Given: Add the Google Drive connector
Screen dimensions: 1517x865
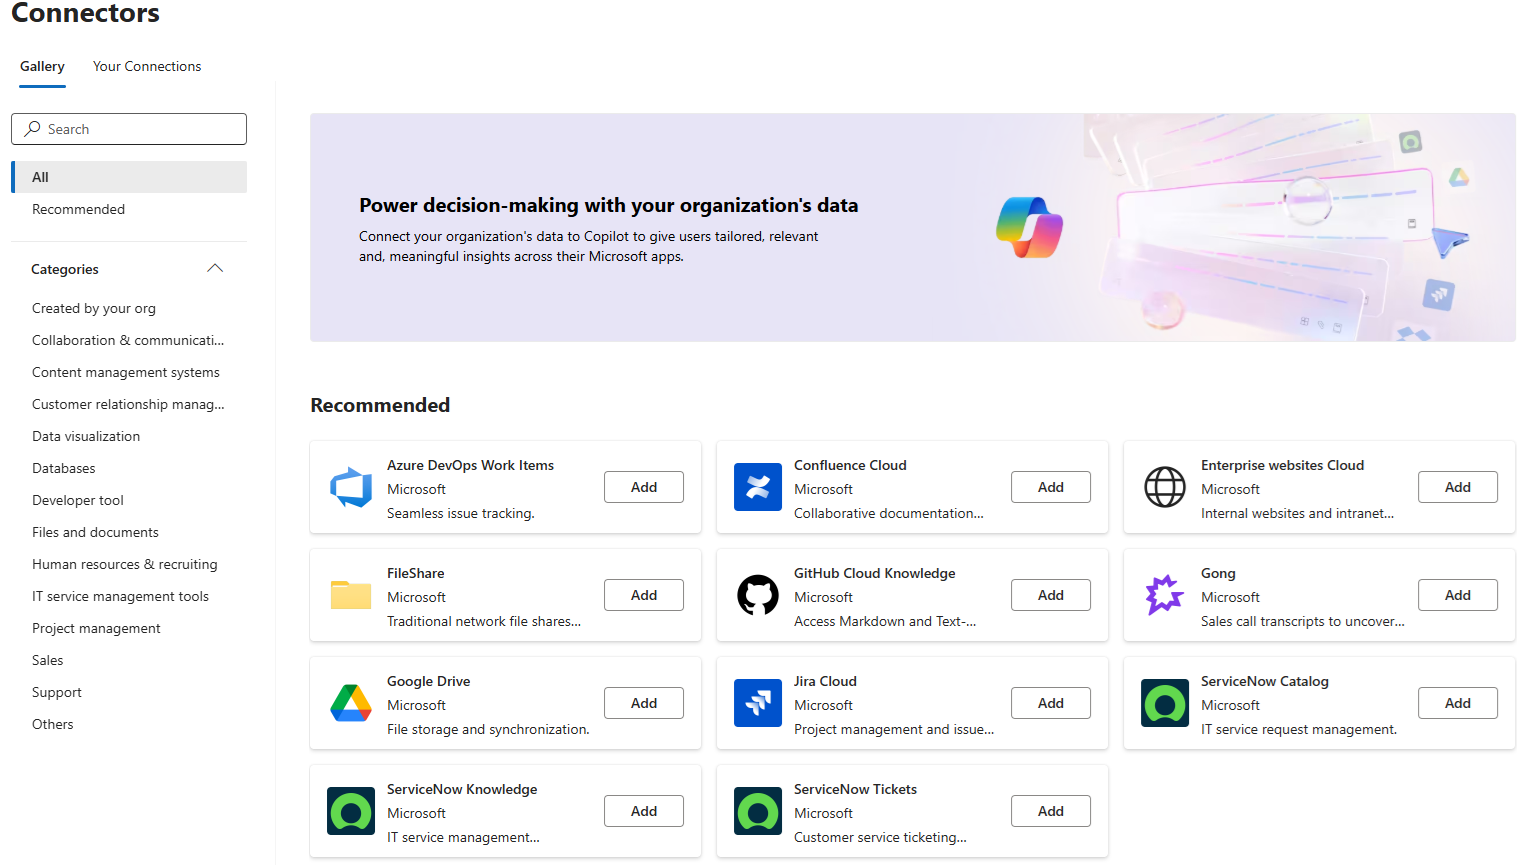Looking at the screenshot, I should (644, 703).
